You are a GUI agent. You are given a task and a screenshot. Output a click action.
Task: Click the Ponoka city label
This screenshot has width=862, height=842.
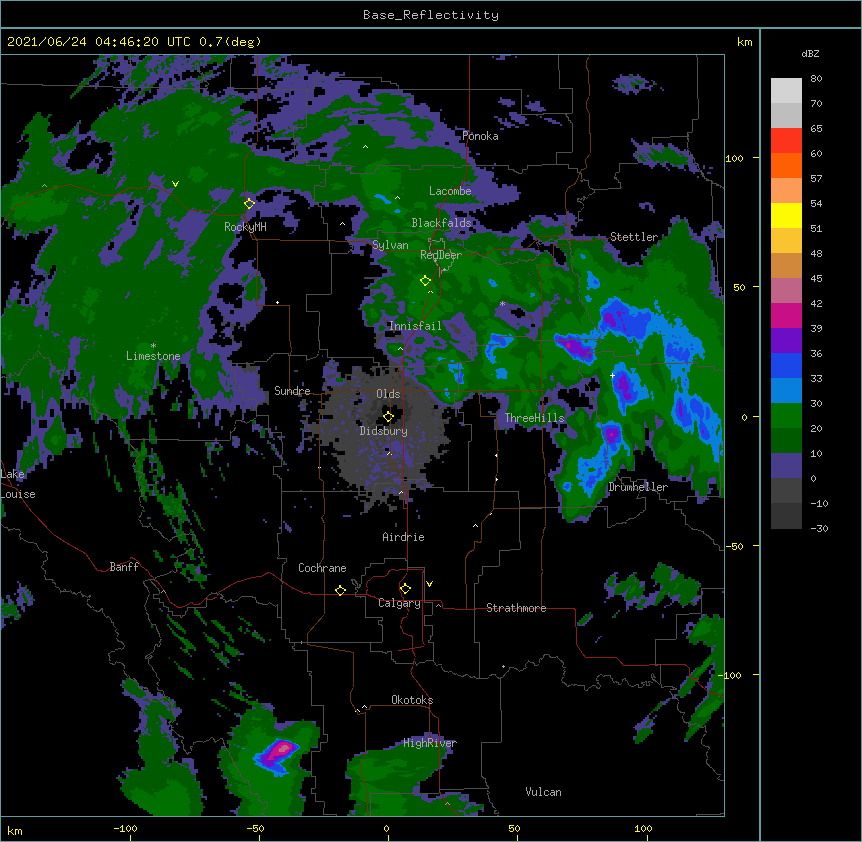point(480,136)
